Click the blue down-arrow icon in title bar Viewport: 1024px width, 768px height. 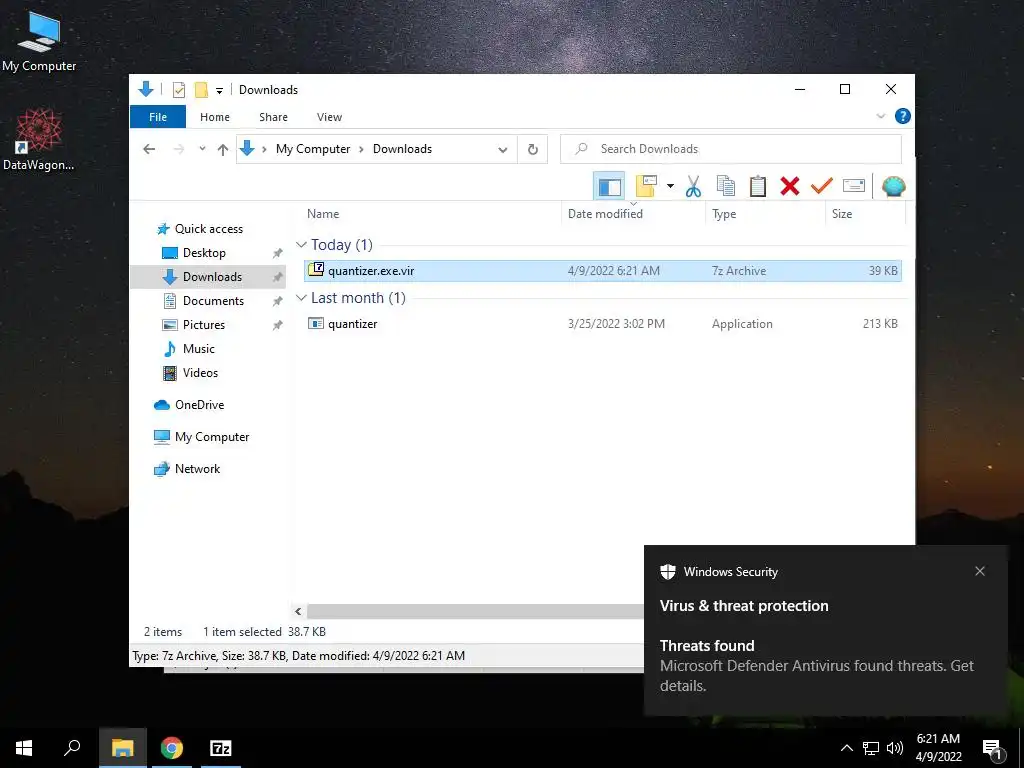coord(146,89)
